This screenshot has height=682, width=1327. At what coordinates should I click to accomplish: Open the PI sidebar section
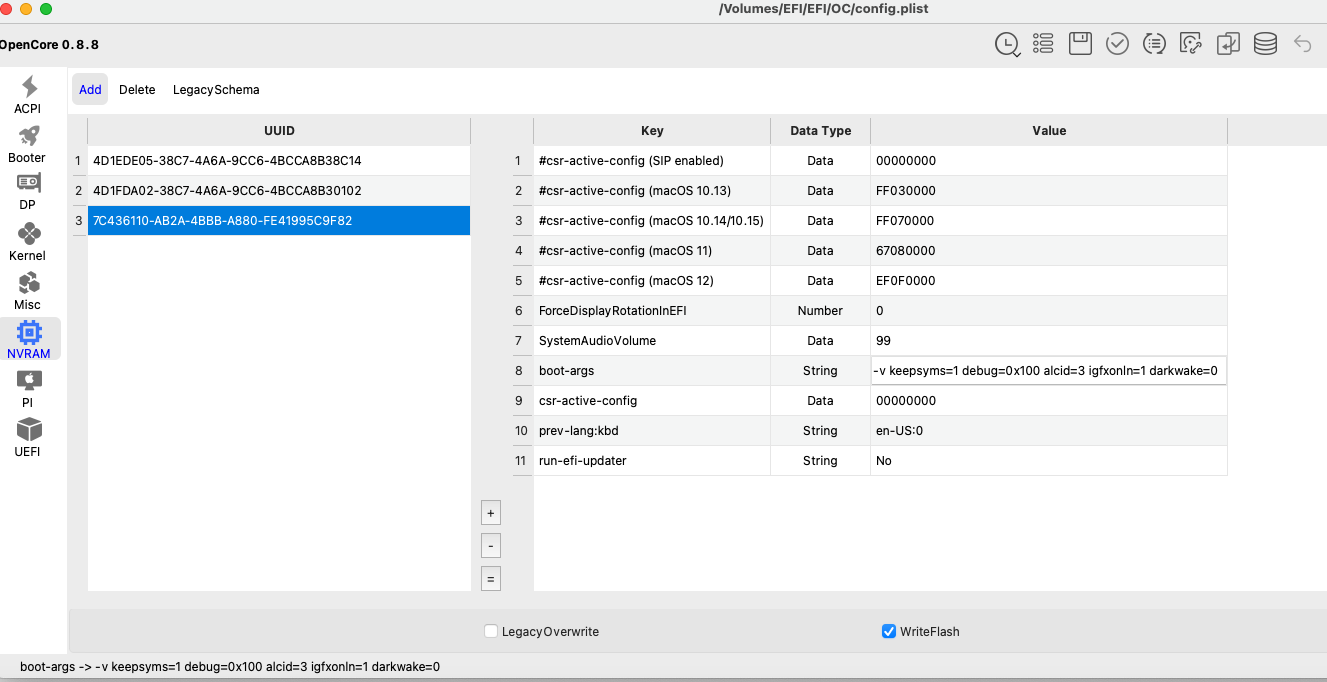pos(28,388)
